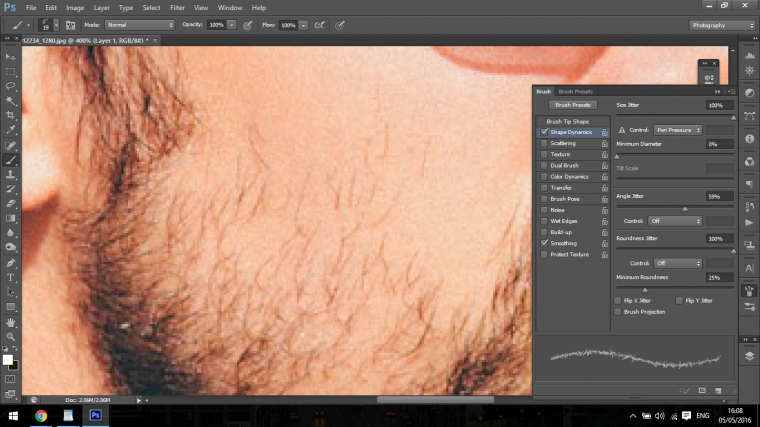
Task: Select the Rectangular Marquee tool
Action: (x=10, y=72)
